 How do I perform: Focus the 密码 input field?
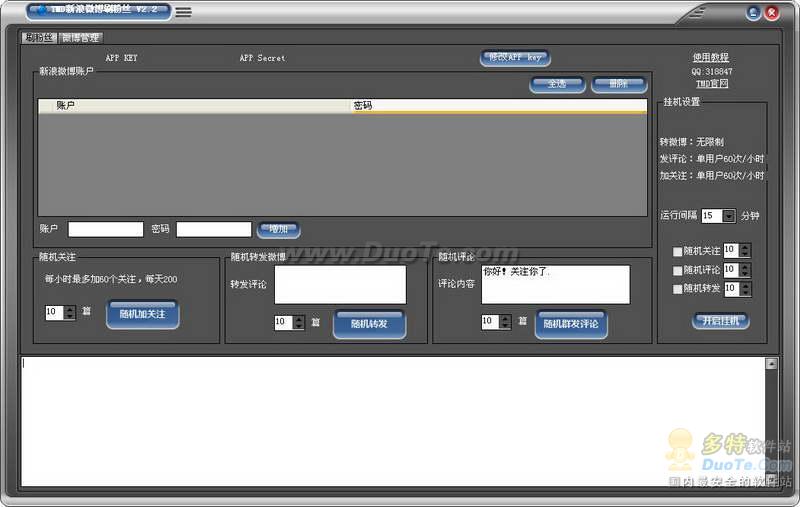point(214,229)
